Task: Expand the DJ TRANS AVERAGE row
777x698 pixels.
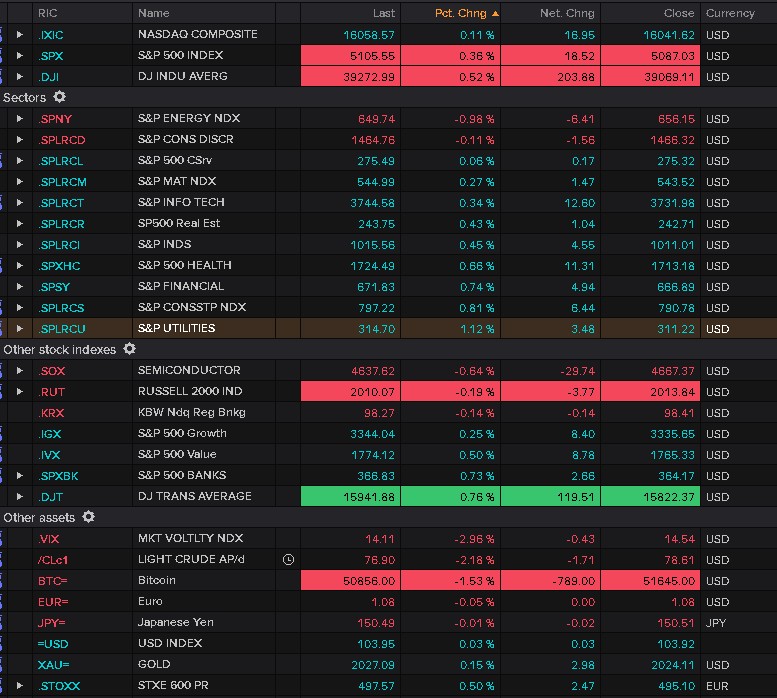Action: tap(20, 496)
